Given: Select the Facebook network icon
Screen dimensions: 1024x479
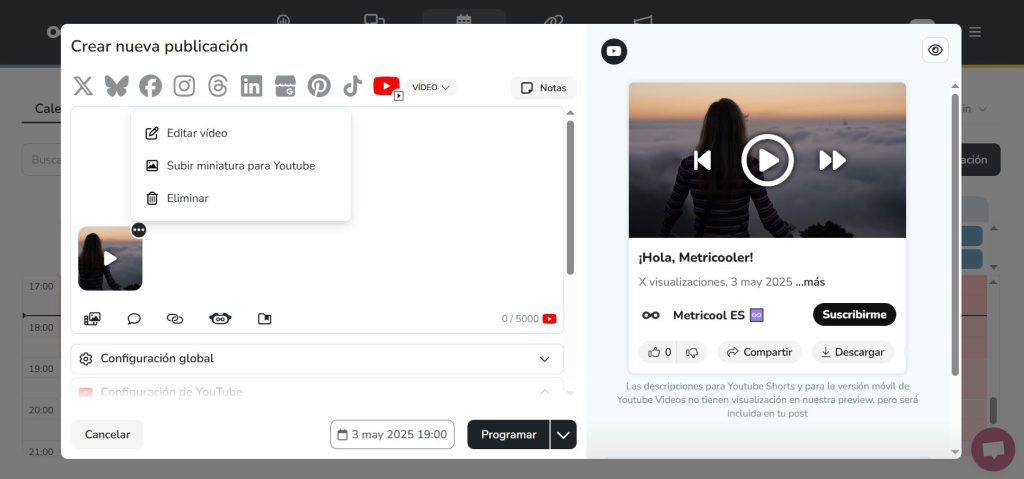Looking at the screenshot, I should (150, 86).
